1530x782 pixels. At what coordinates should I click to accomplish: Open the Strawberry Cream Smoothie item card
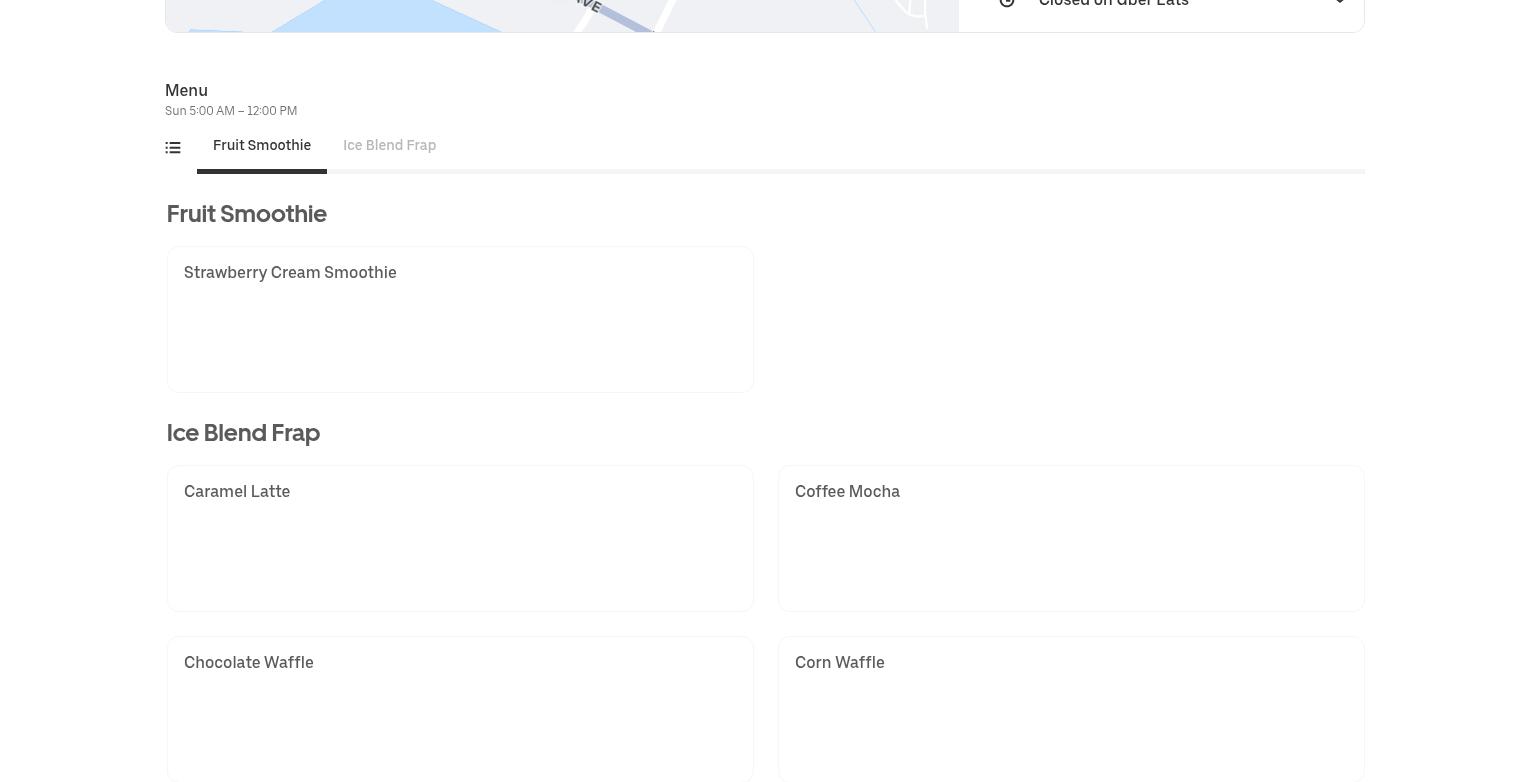(x=460, y=319)
